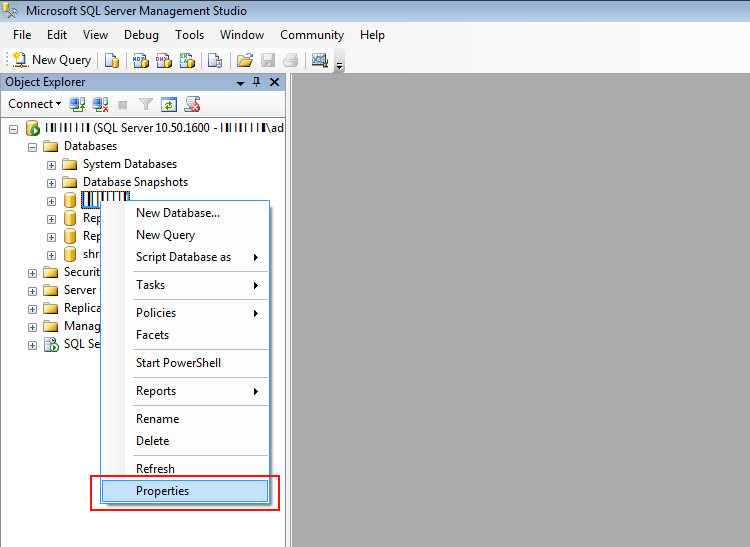Click the SQL Server Agent icon
This screenshot has width=750, height=547.
coord(51,344)
